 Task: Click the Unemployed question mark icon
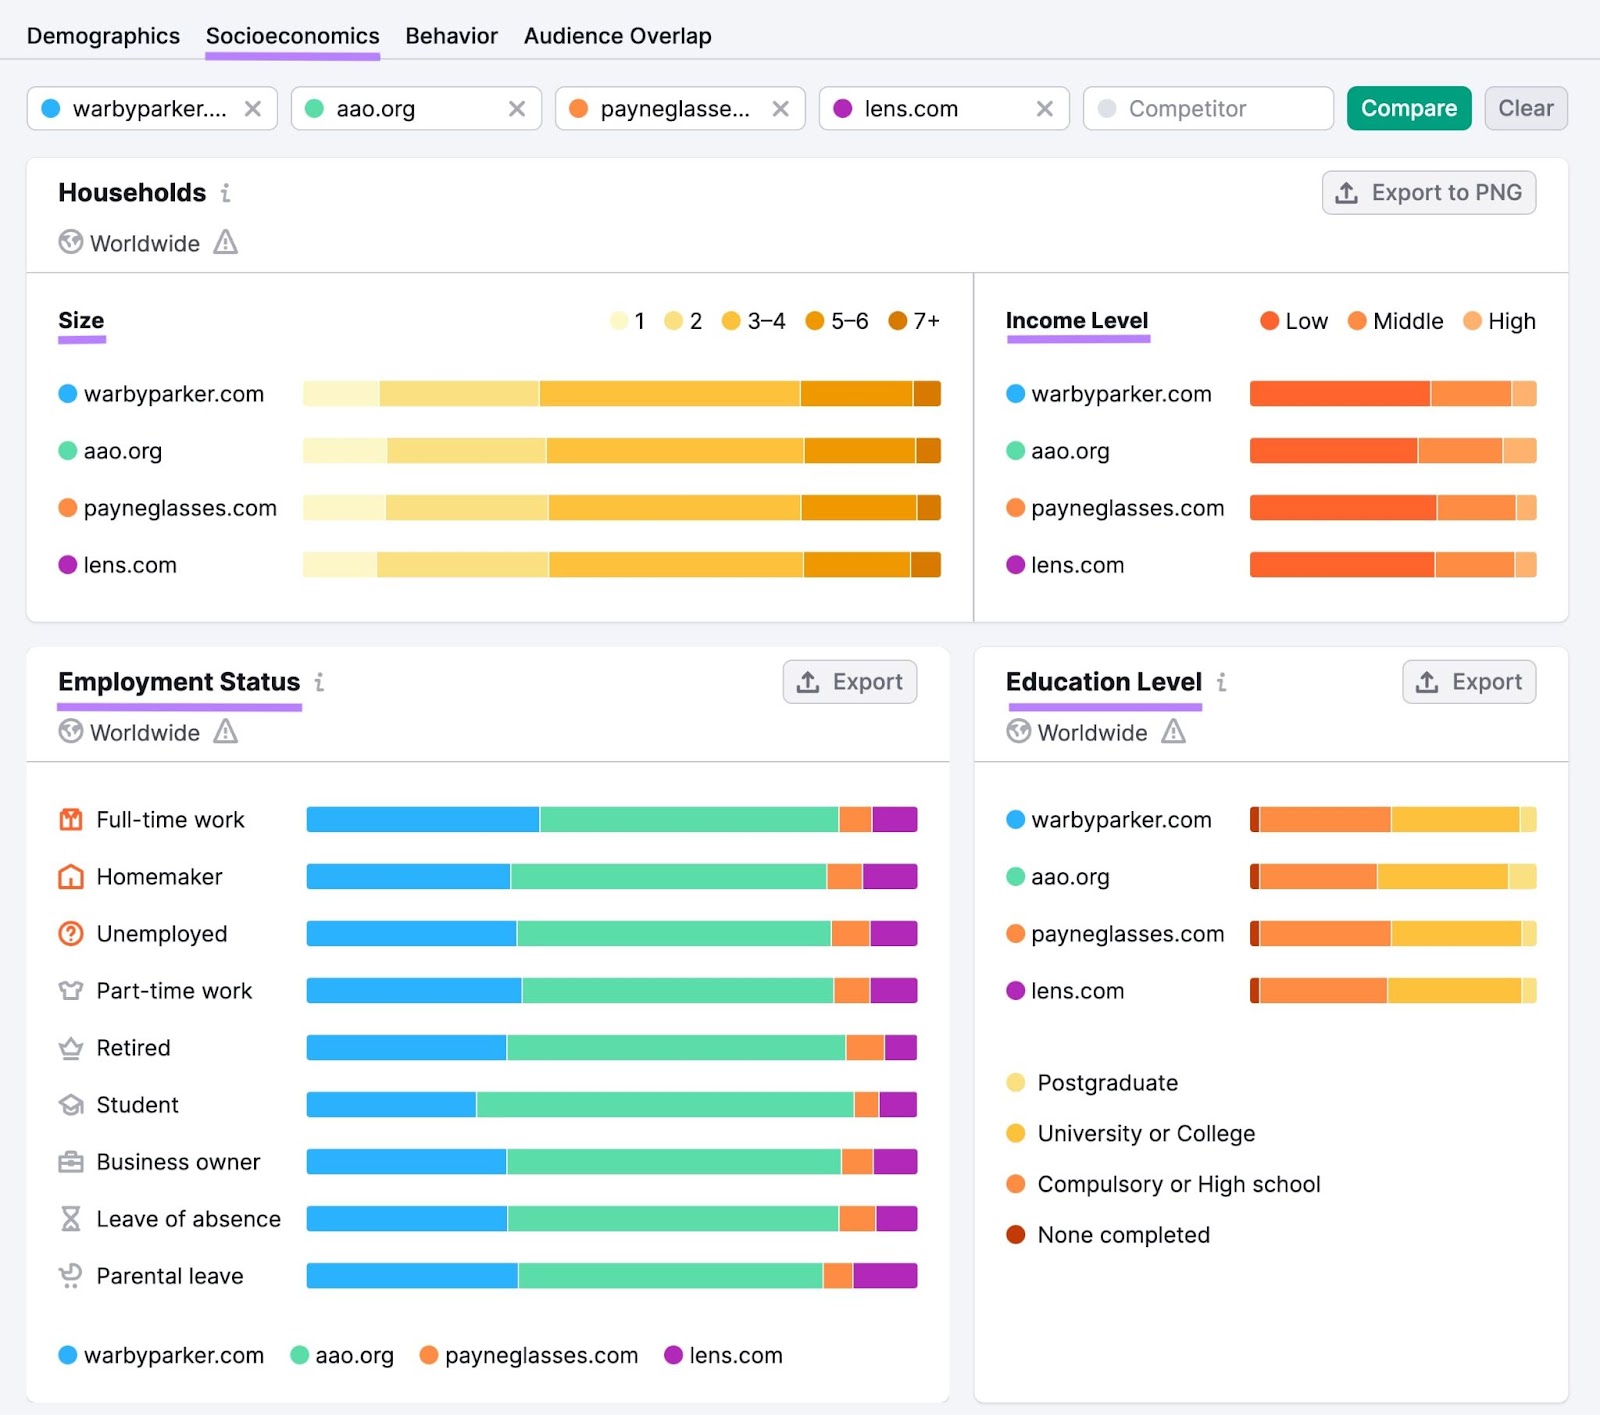coord(70,933)
